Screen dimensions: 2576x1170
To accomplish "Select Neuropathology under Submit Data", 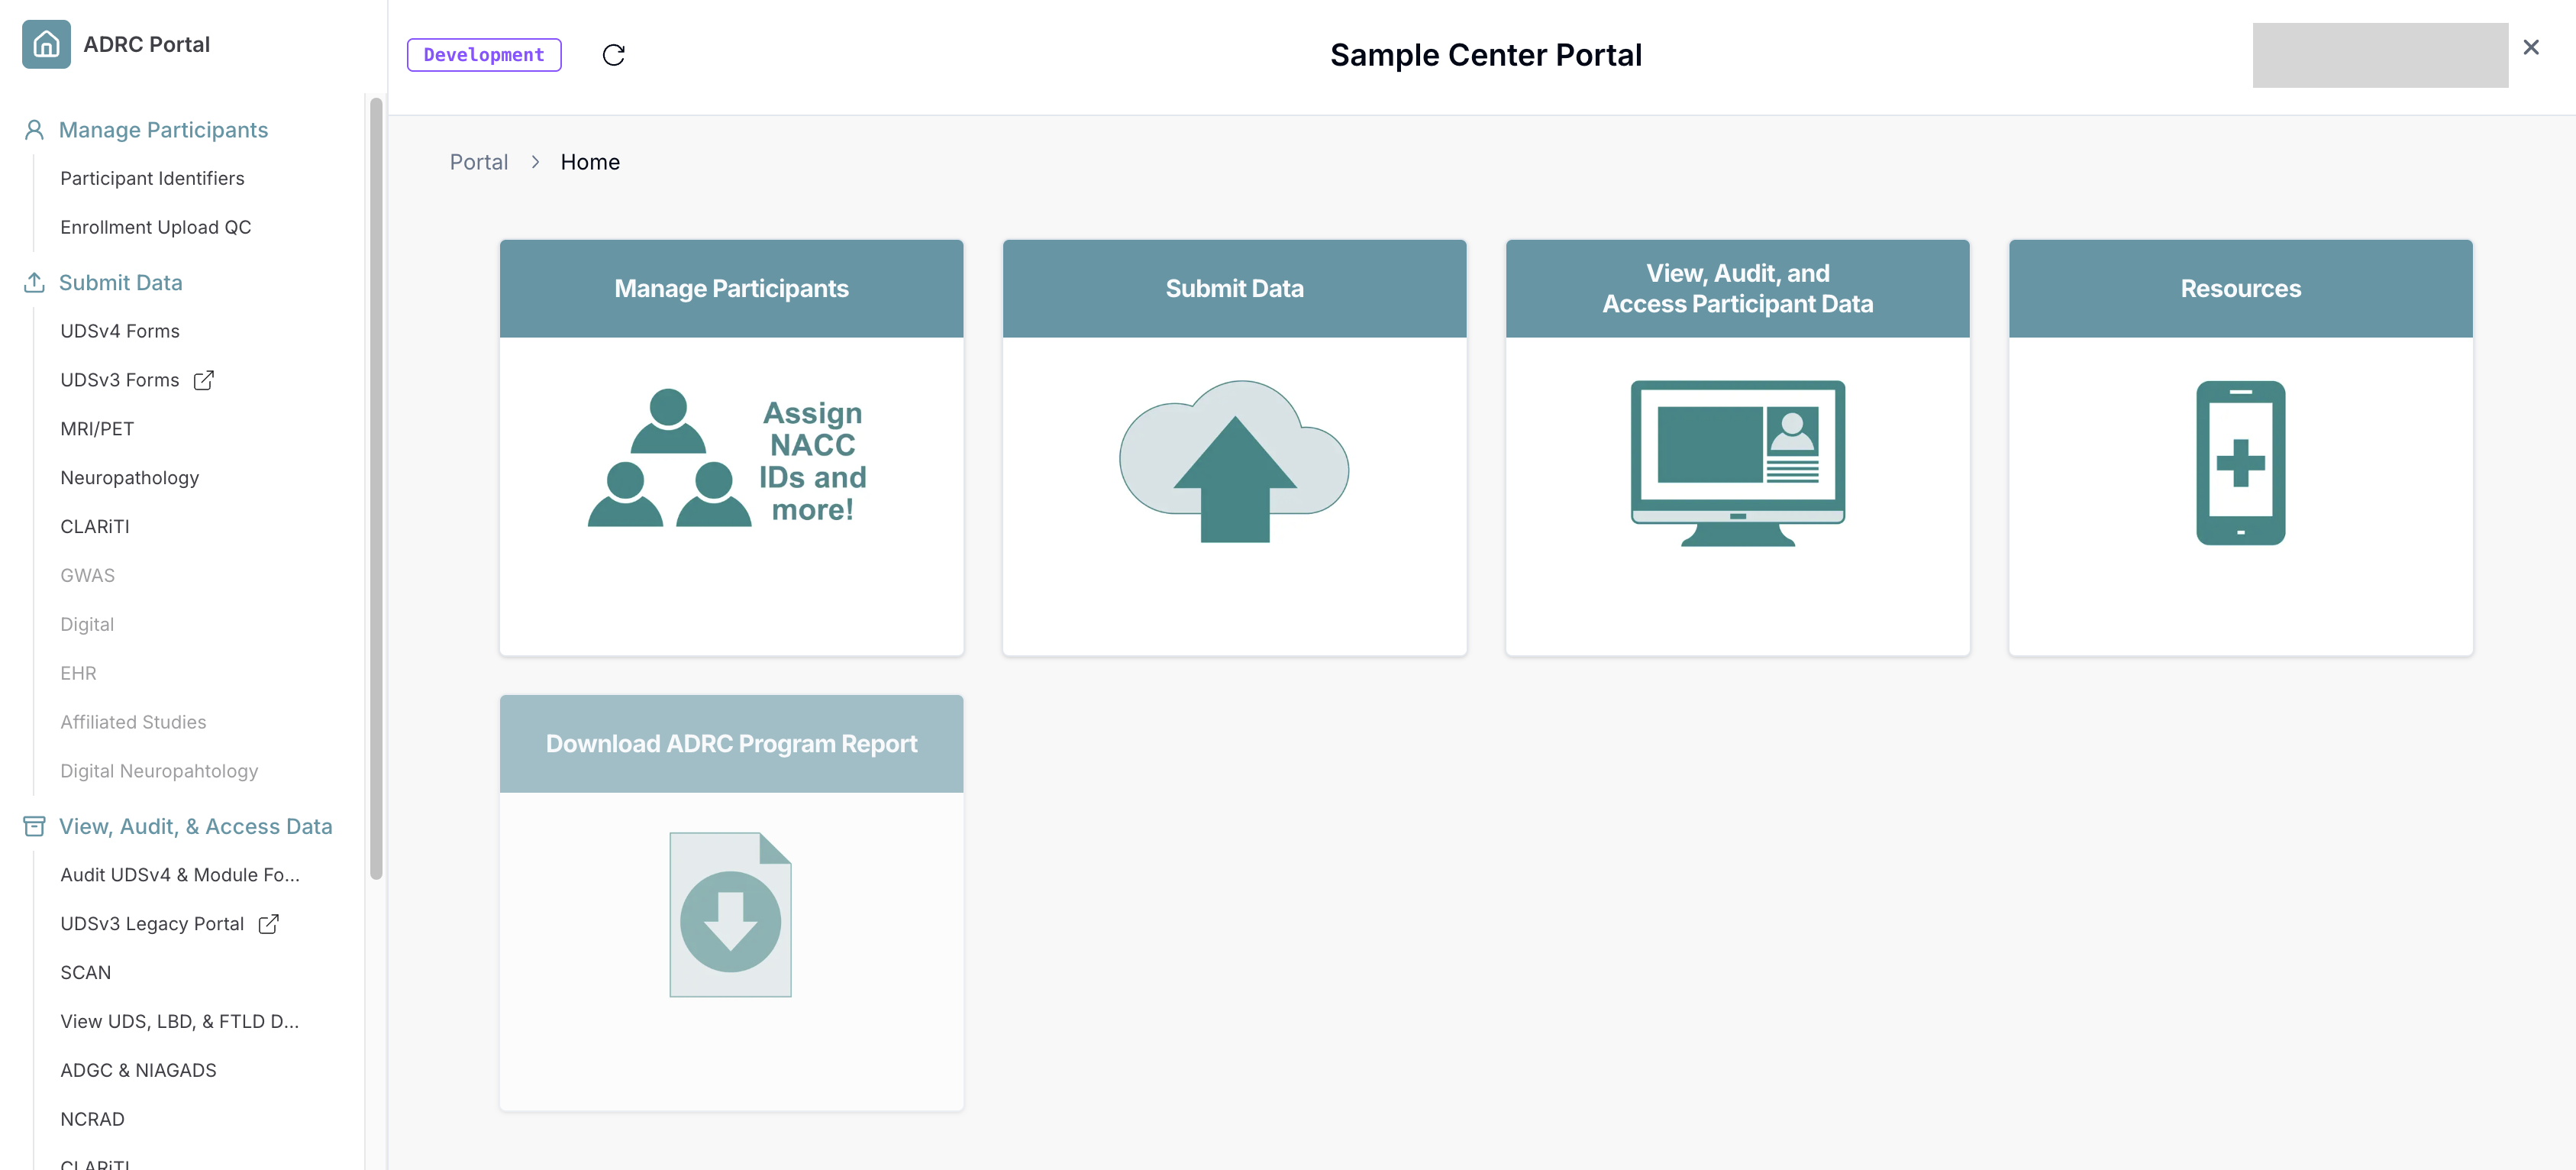I will point(129,477).
